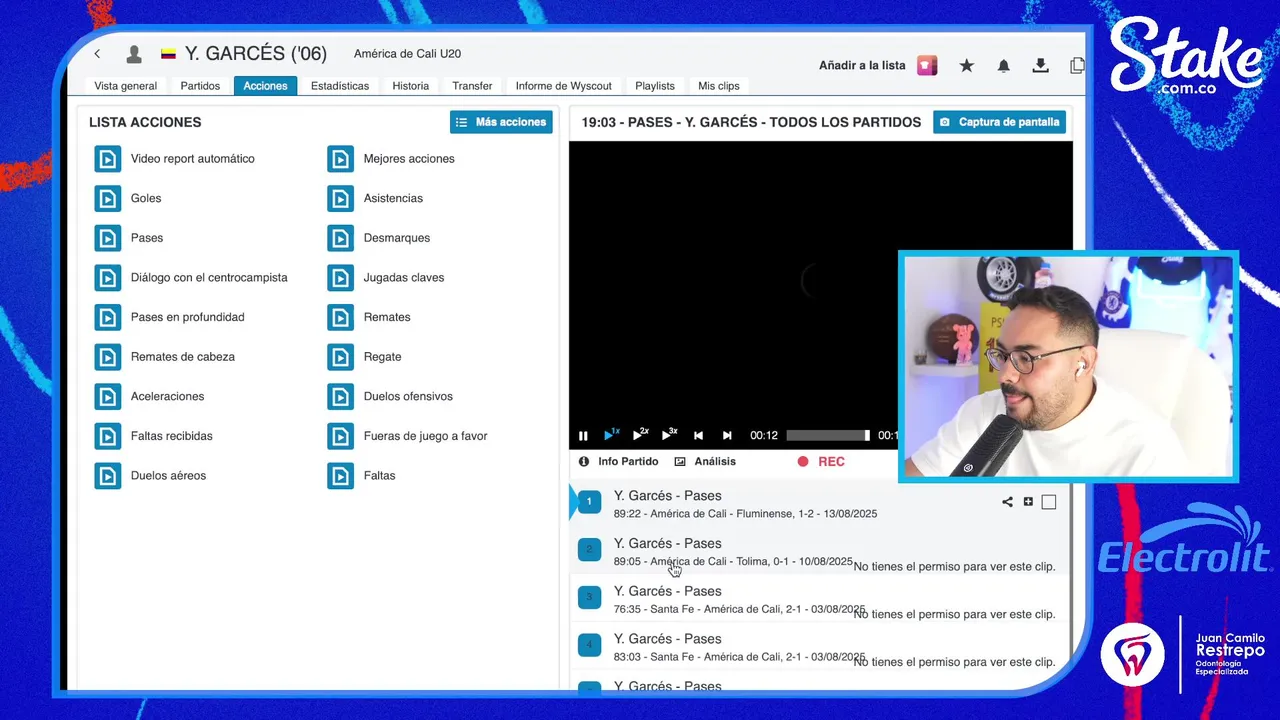The width and height of the screenshot is (1280, 720).
Task: Select clip 2 Tolima 89:05 row
Action: pyautogui.click(x=819, y=551)
